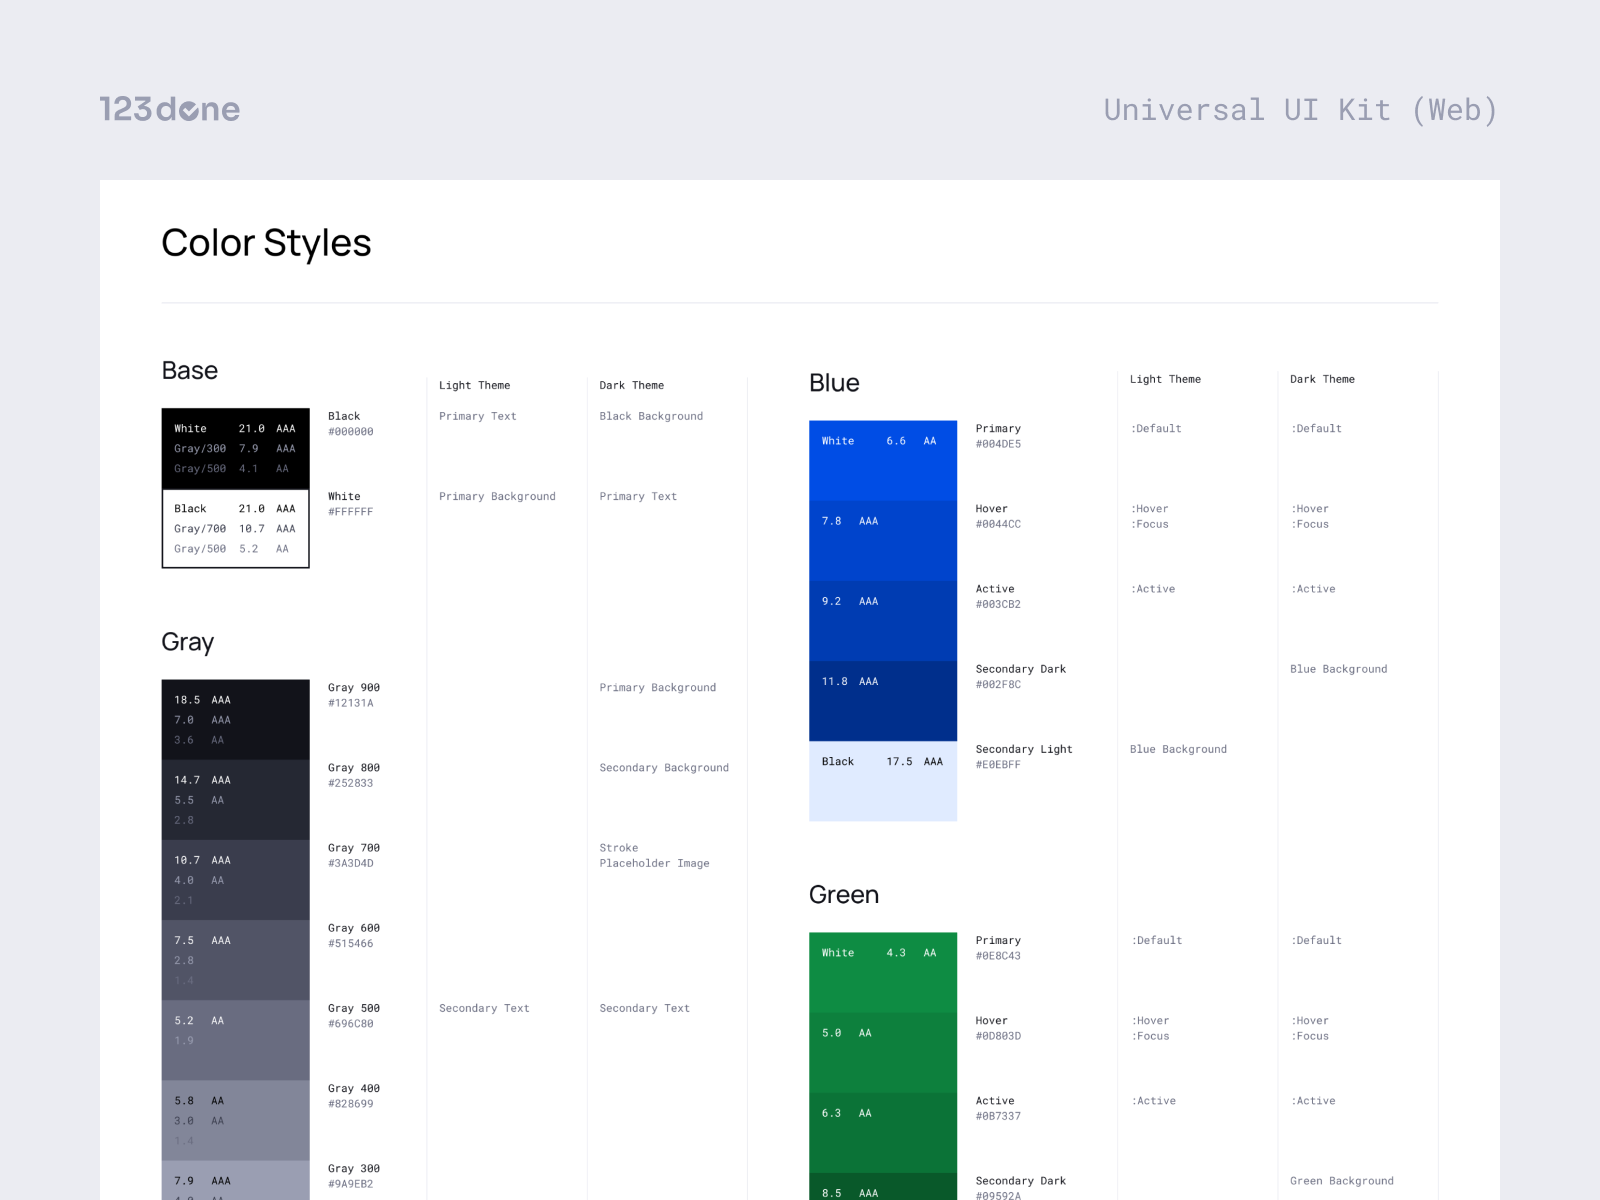This screenshot has width=1600, height=1200.
Task: Click the #004DE5 hex code
Action: 999,444
